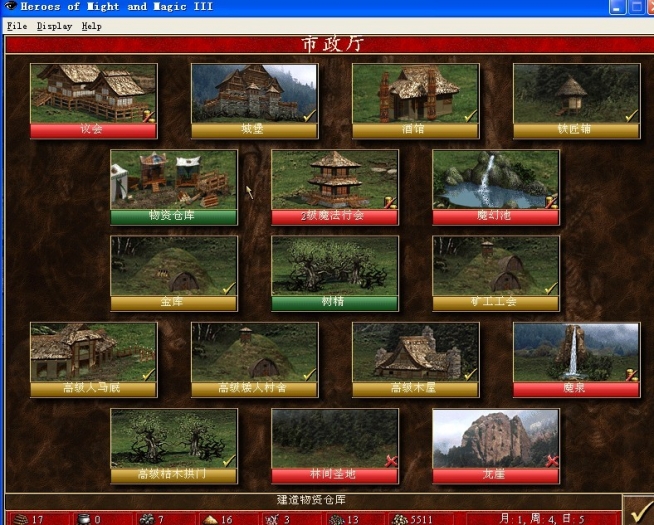
Task: Select the 2级魔法行会 mage guild
Action: pyautogui.click(x=335, y=180)
